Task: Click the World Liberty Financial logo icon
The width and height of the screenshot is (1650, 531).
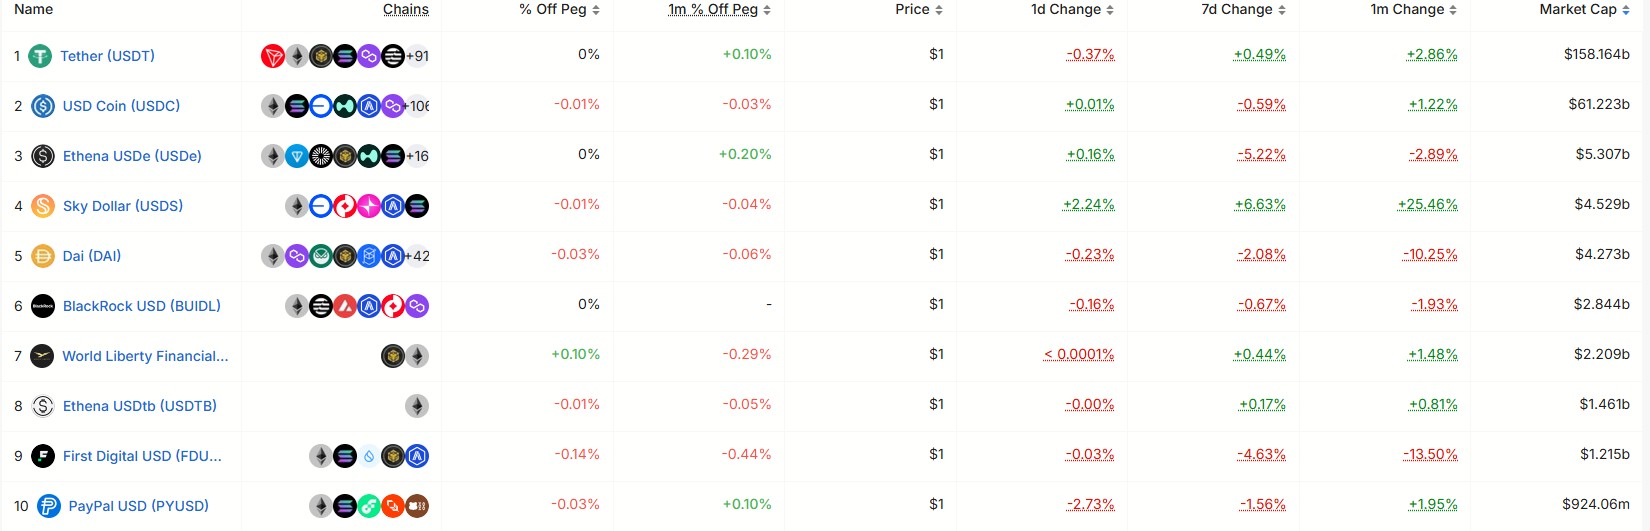Action: pos(42,356)
